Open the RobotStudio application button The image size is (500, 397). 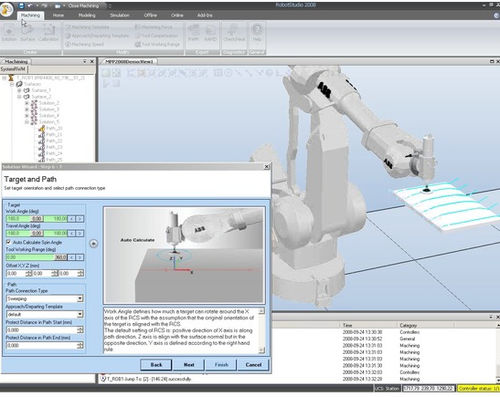6,9
